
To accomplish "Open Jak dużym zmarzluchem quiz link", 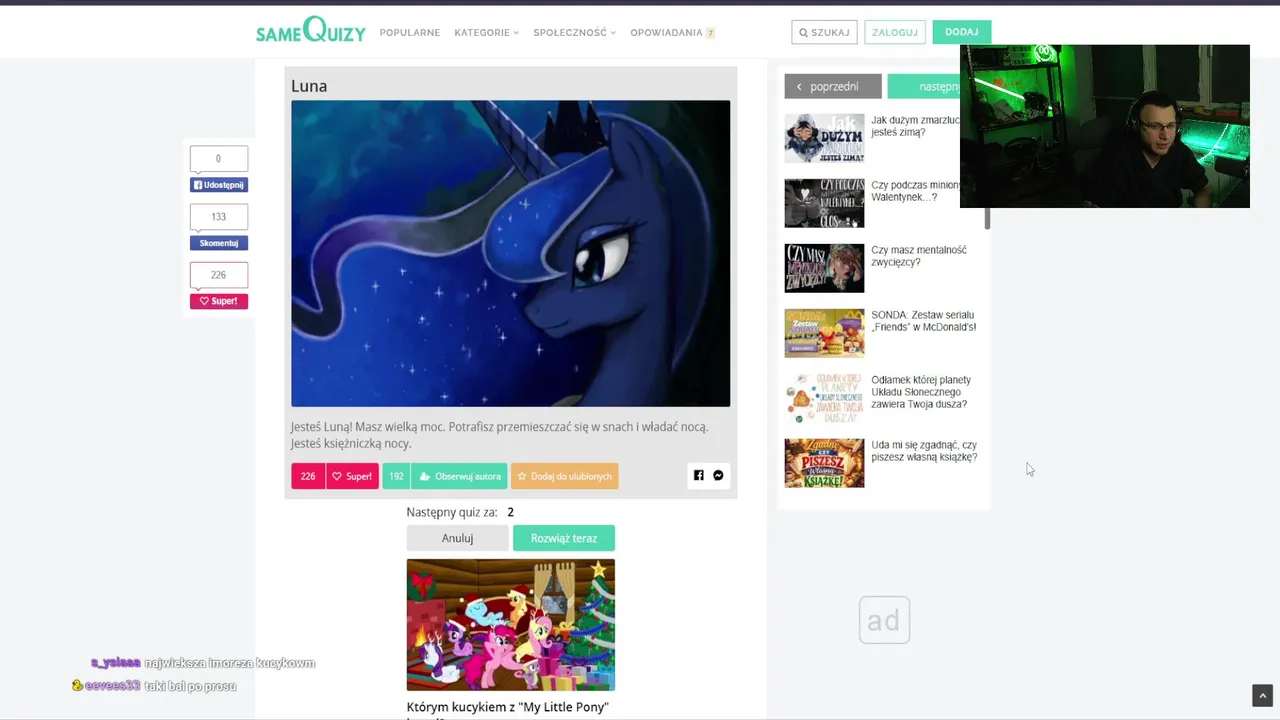I will pyautogui.click(x=915, y=126).
